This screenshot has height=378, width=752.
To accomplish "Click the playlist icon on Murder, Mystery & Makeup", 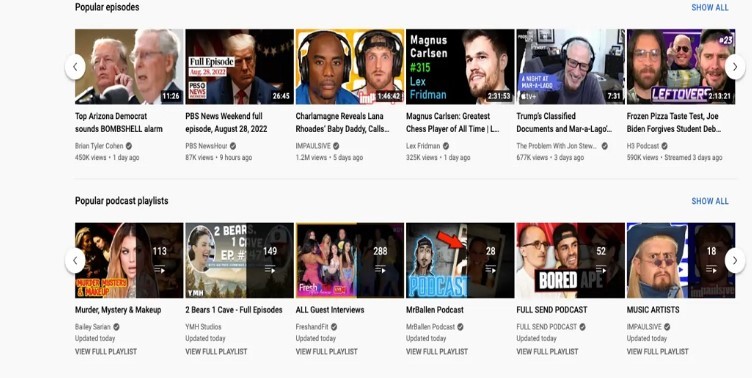I will 159,270.
